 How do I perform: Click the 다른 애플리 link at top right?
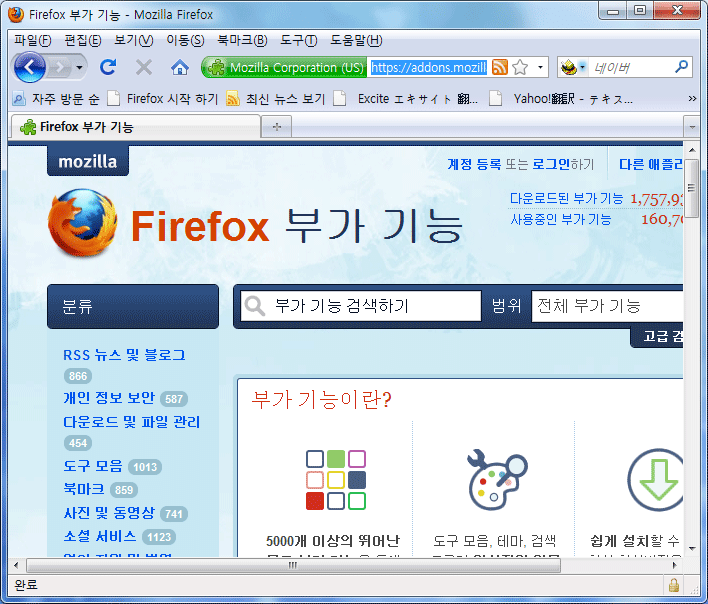651,164
